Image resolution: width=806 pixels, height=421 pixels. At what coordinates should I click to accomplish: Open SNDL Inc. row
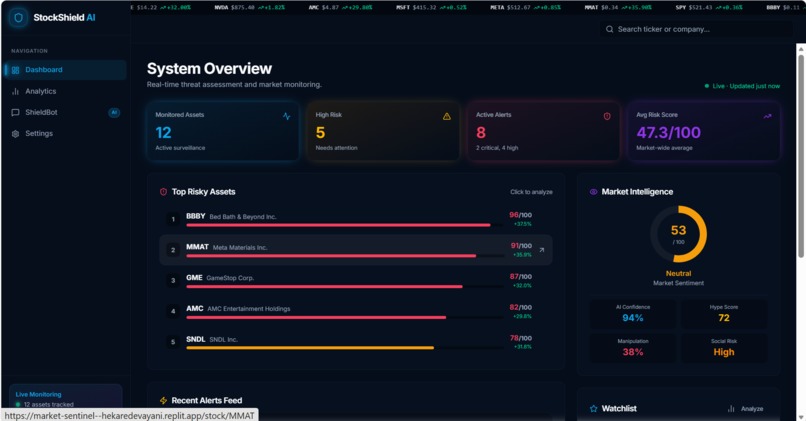tap(356, 342)
